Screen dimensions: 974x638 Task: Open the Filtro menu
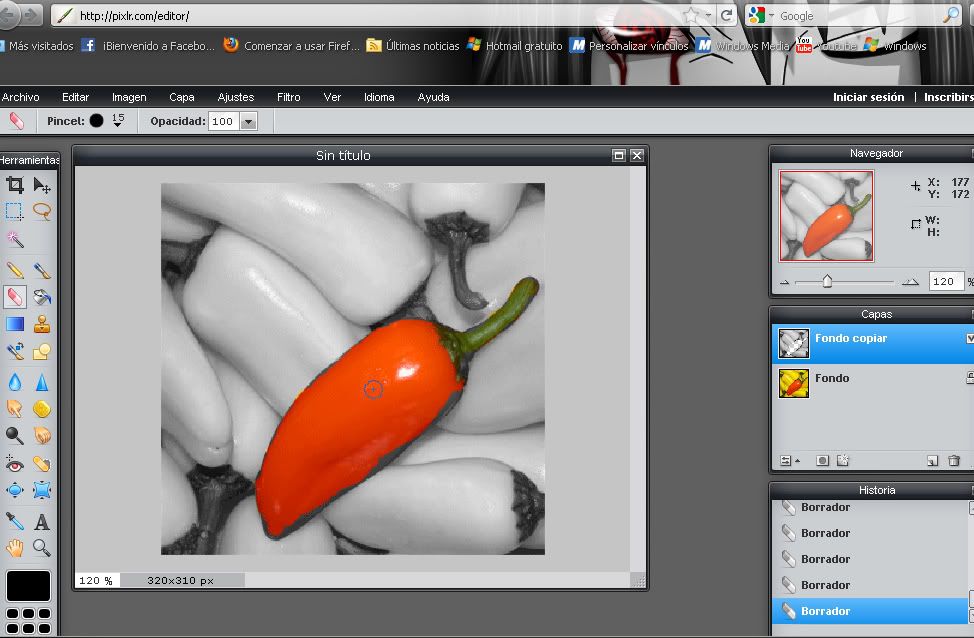point(288,97)
